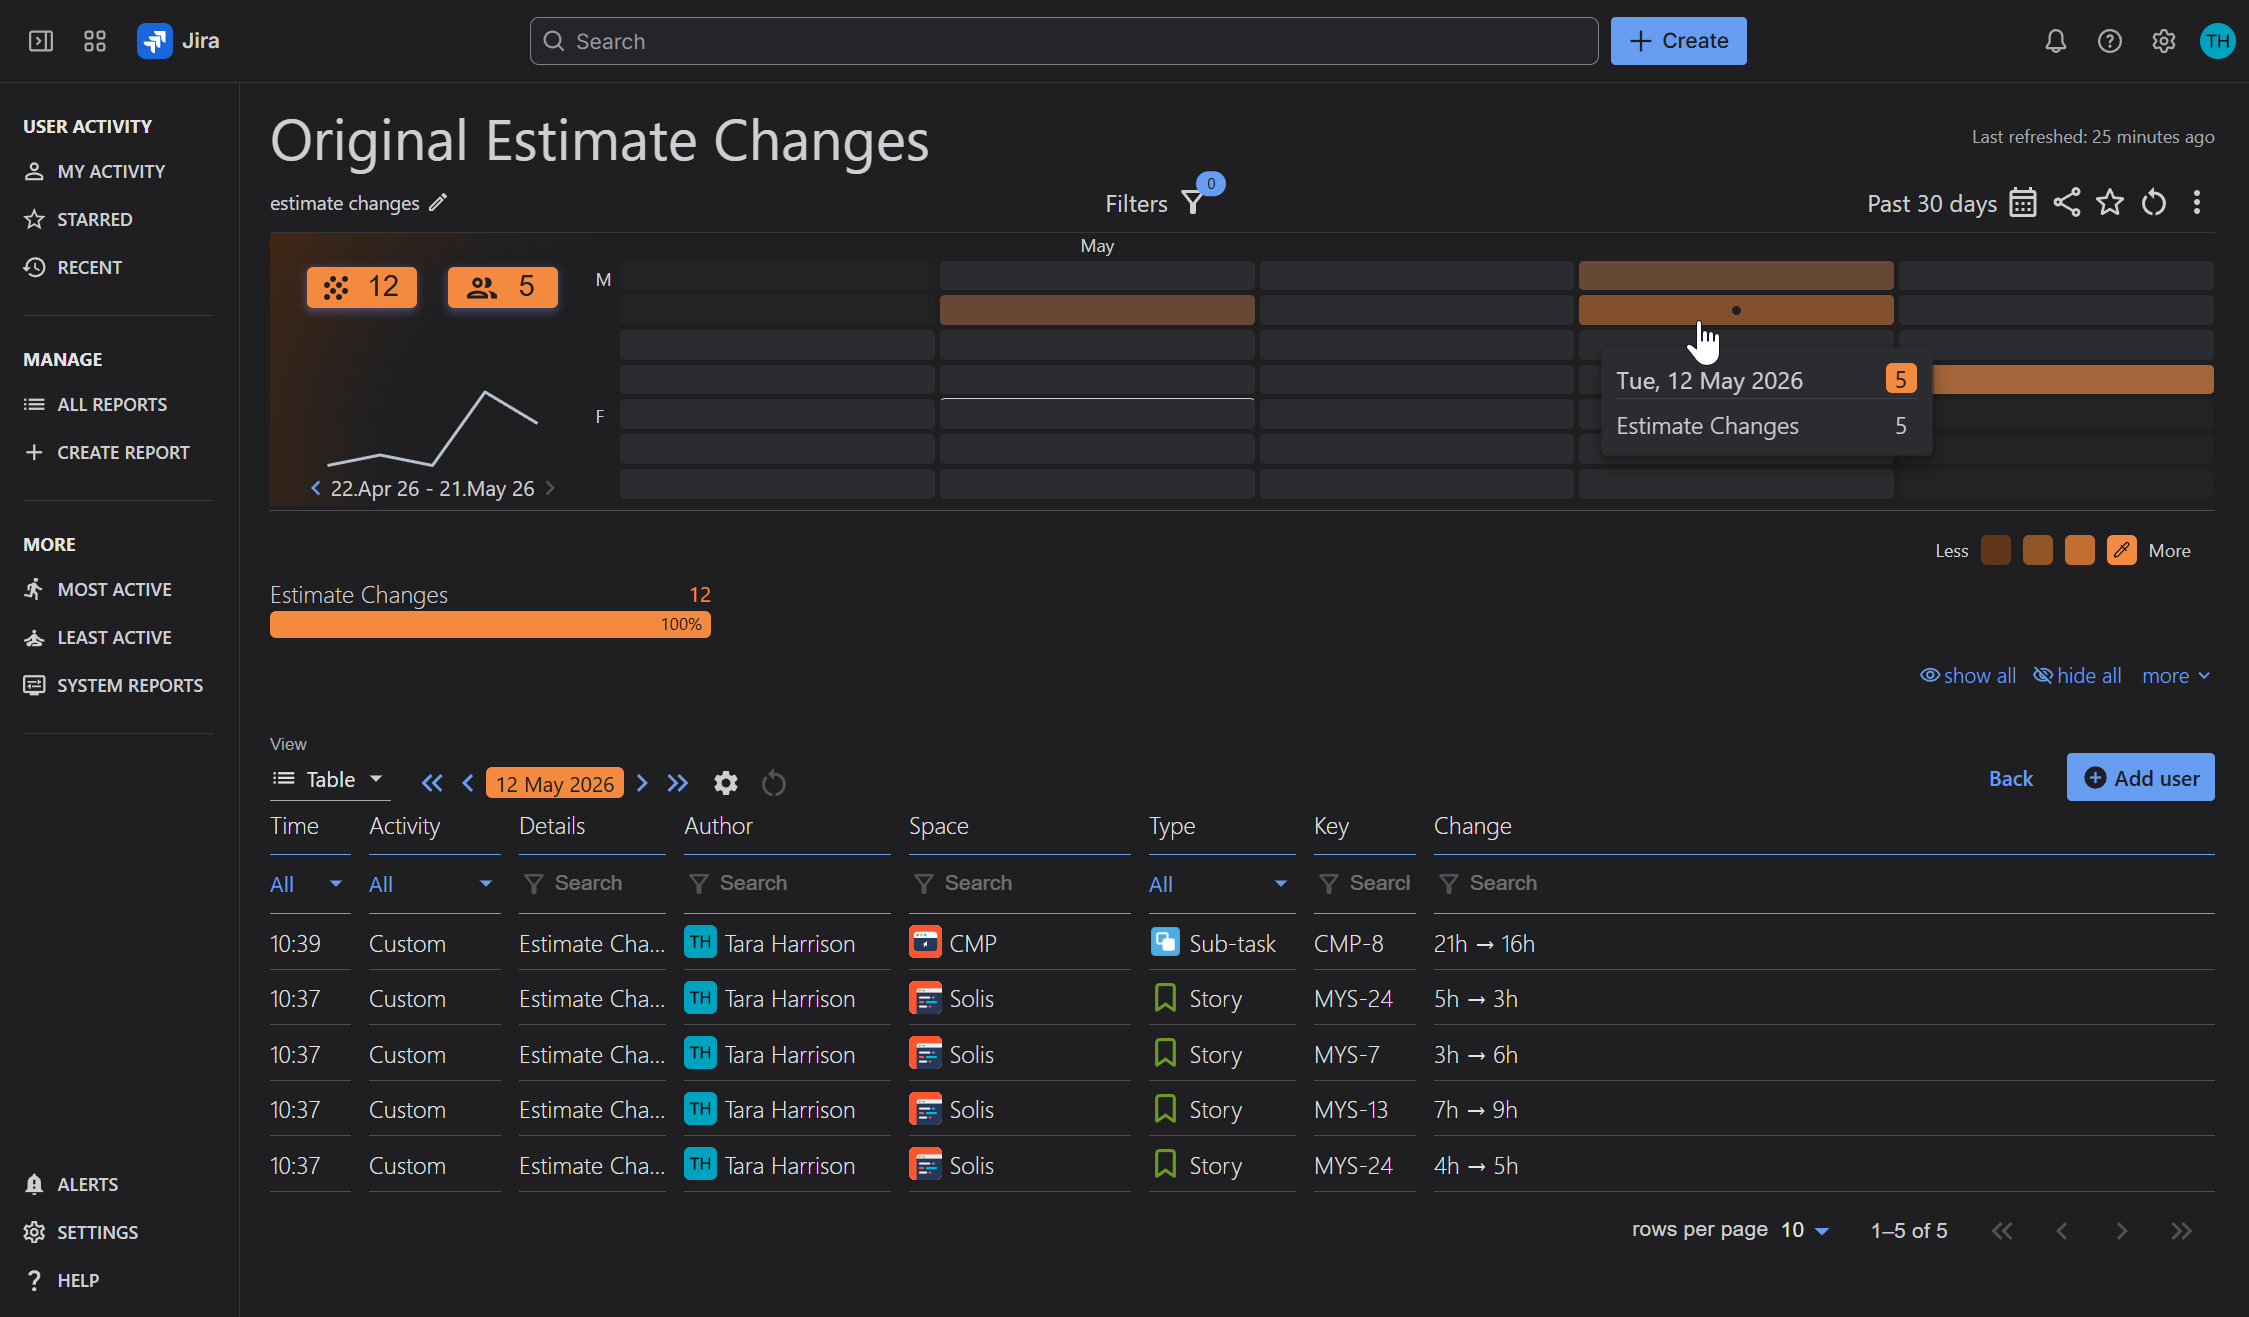Open Least Active reports
The width and height of the screenshot is (2249, 1317).
(x=97, y=637)
